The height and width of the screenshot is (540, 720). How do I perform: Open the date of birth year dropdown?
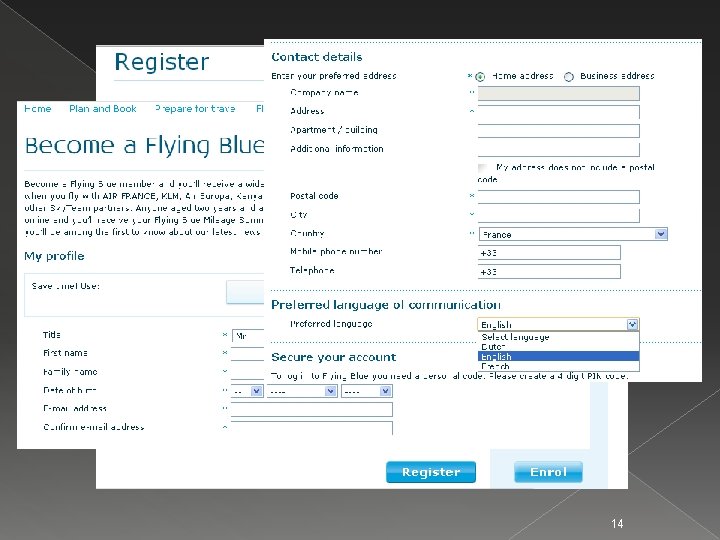366,391
